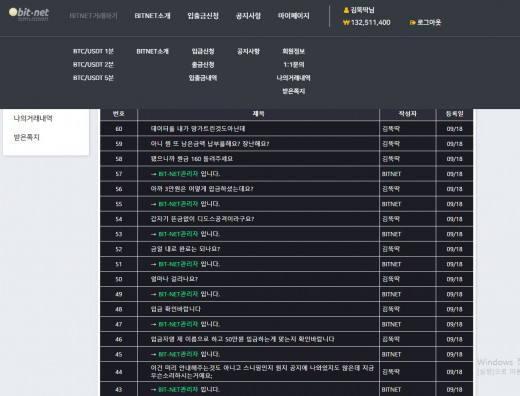
Task: Click the user profile icon beside the username
Action: tap(346, 10)
